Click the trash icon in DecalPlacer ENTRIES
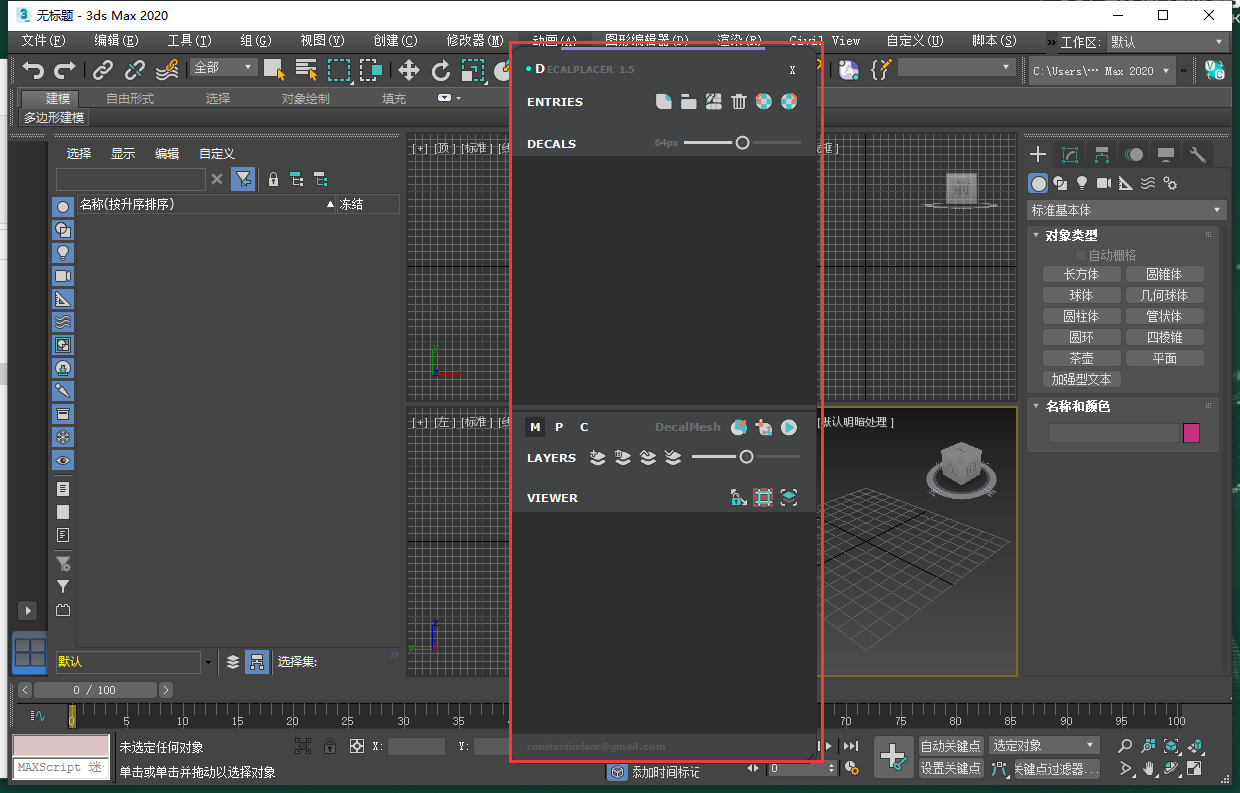Image resolution: width=1240 pixels, height=793 pixels. (739, 101)
